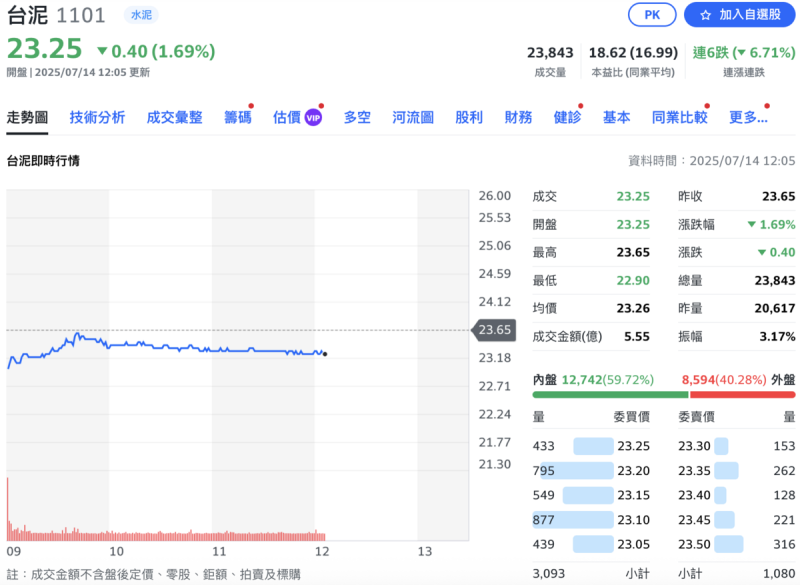The width and height of the screenshot is (800, 585).
Task: Switch to 河流圖 tab
Action: 413,117
